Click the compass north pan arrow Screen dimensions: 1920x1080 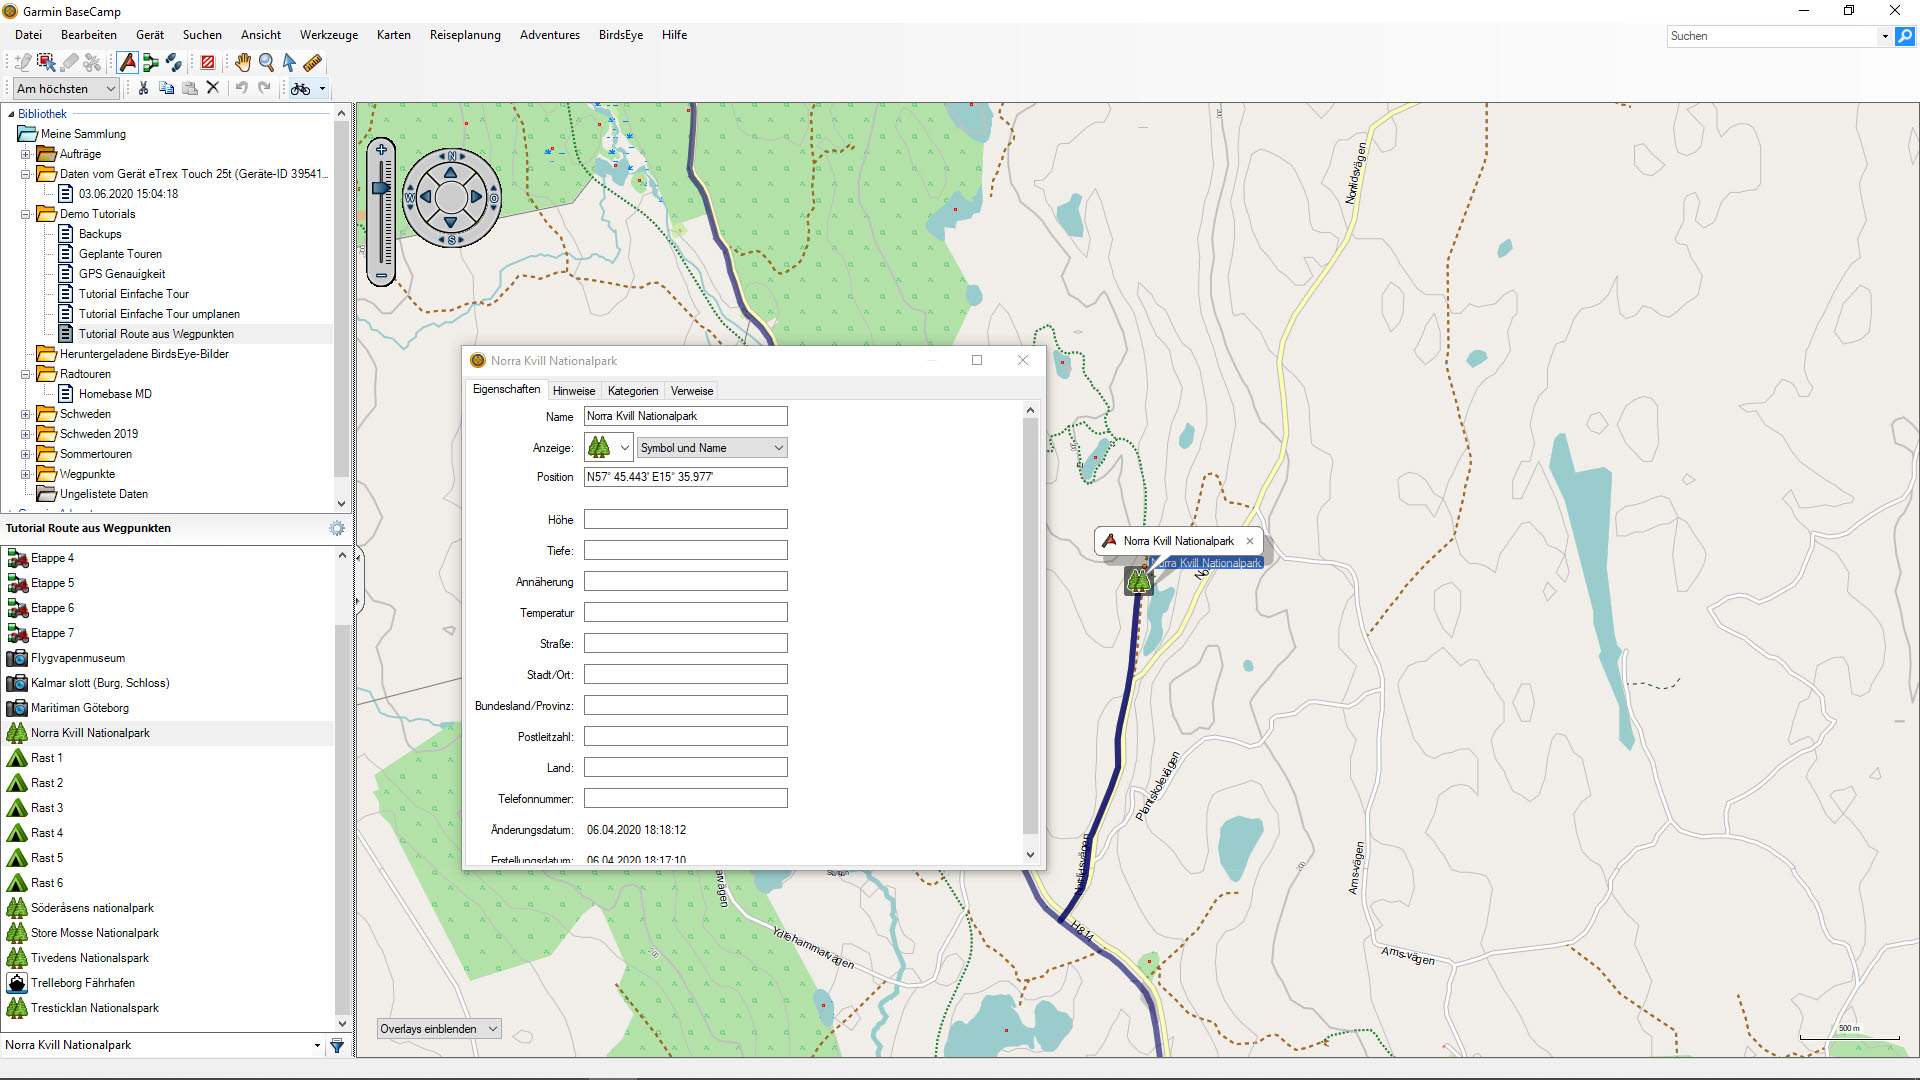(451, 173)
